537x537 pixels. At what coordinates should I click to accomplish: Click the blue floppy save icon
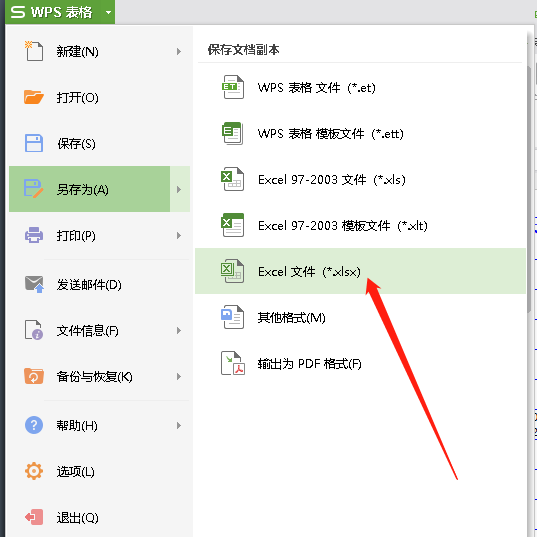coord(34,143)
